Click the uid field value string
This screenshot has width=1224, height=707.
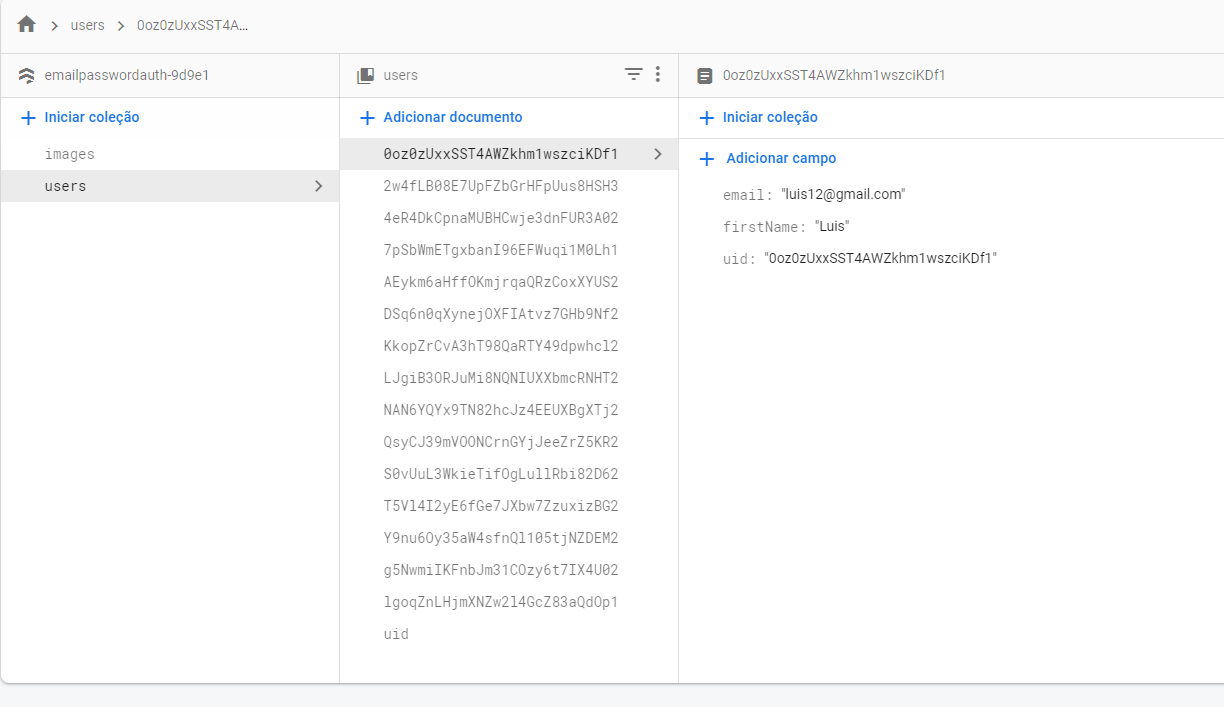pos(881,258)
